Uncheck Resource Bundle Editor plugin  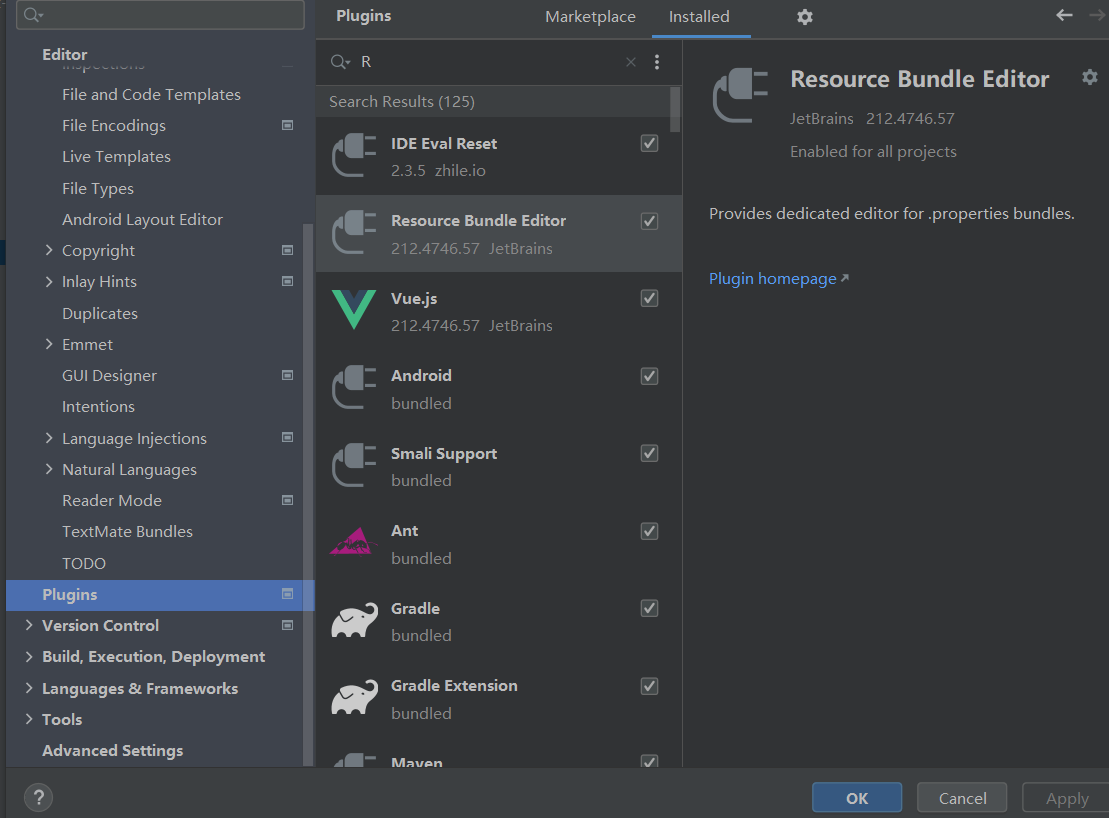pos(649,221)
